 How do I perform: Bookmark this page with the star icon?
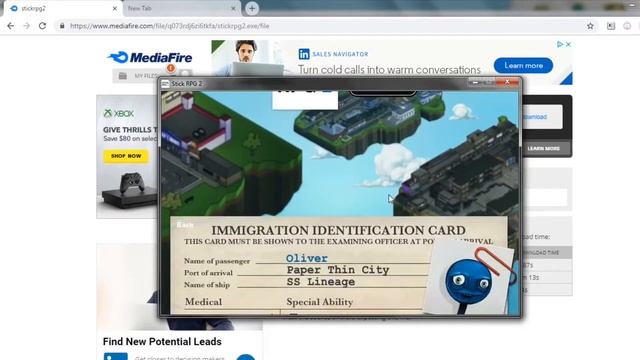590,26
